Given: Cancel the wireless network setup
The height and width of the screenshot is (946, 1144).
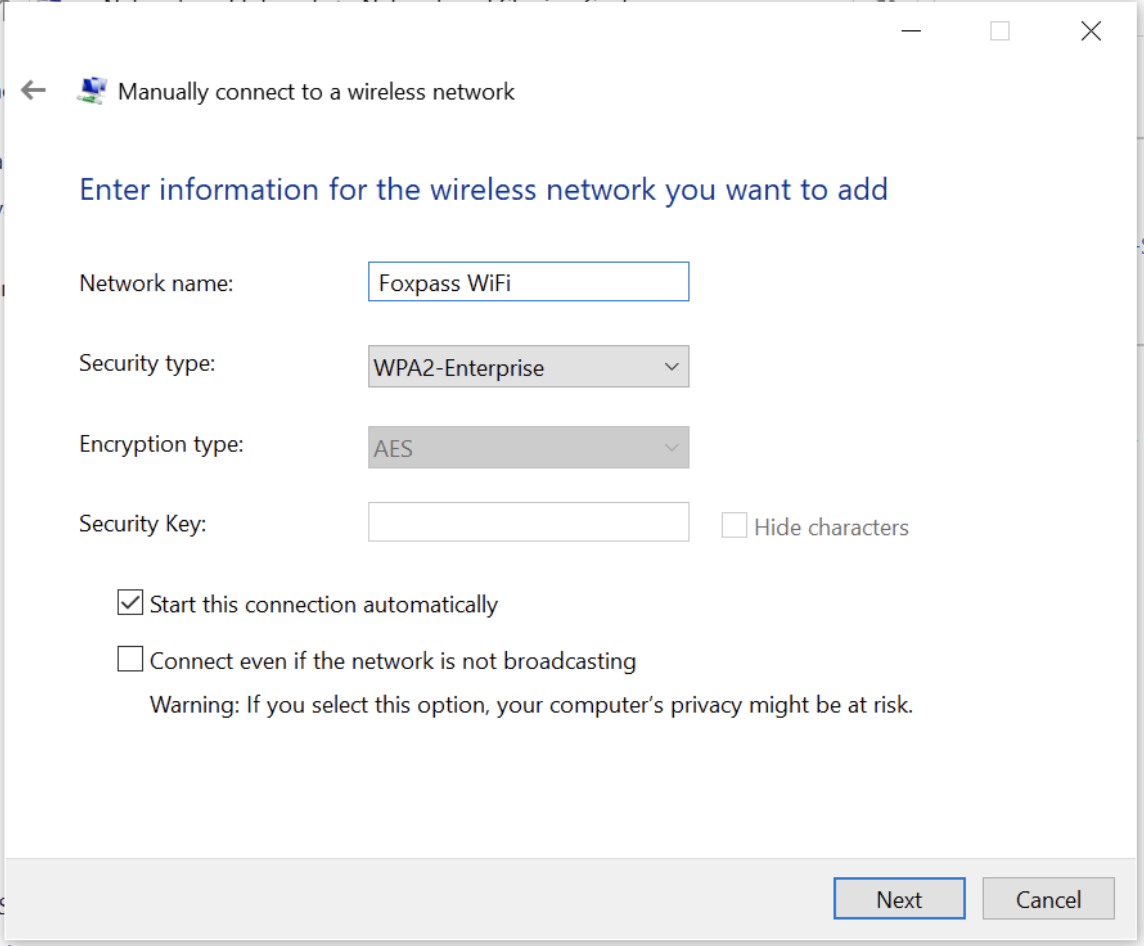Looking at the screenshot, I should pos(1048,899).
